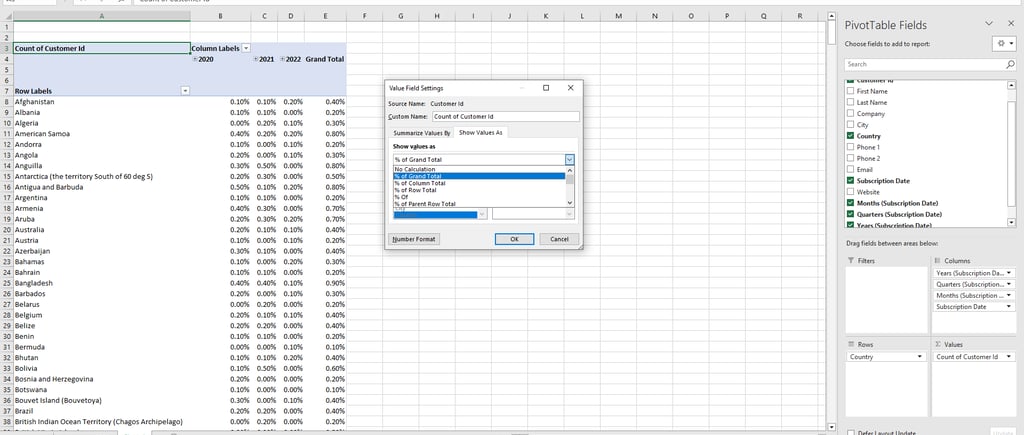Viewport: 1024px width, 435px height.
Task: Open Count of Customer Id values dropdown
Action: click(x=1010, y=357)
